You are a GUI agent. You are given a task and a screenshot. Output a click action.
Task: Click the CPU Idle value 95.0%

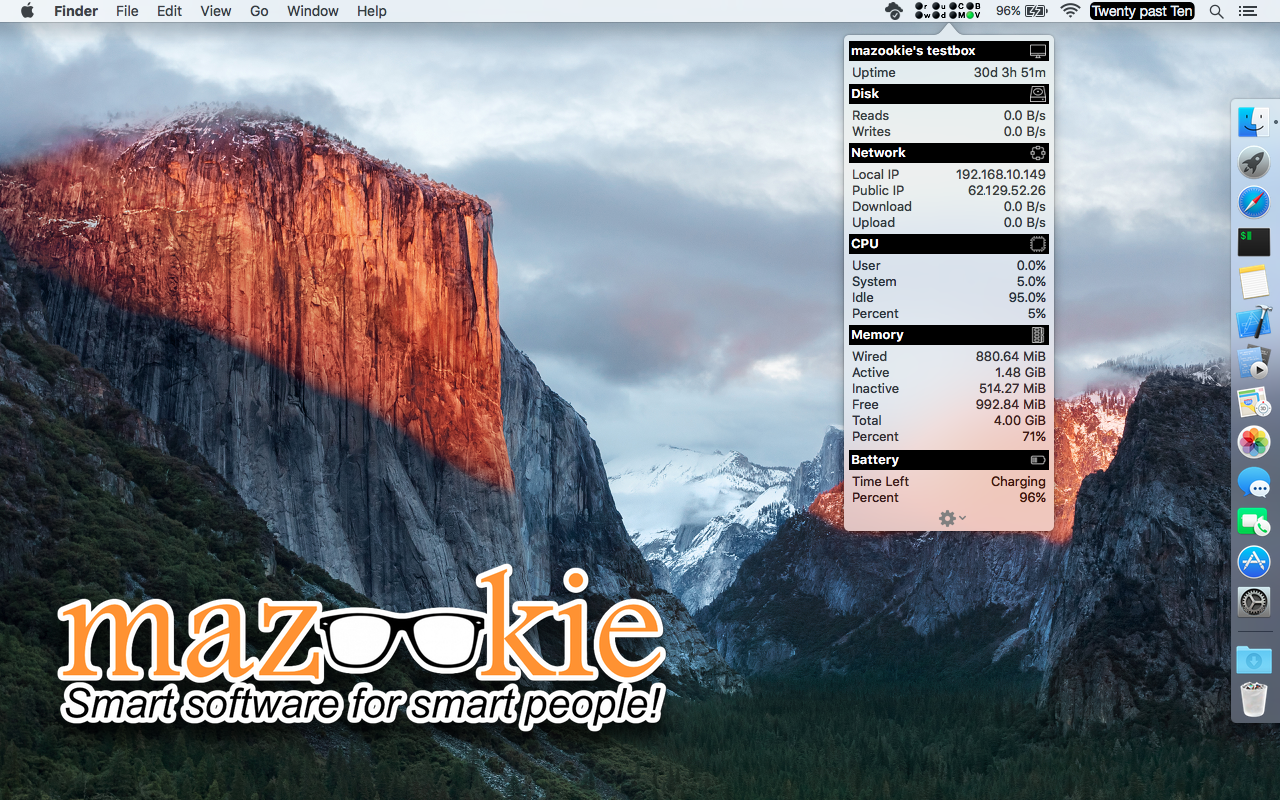tap(1027, 298)
